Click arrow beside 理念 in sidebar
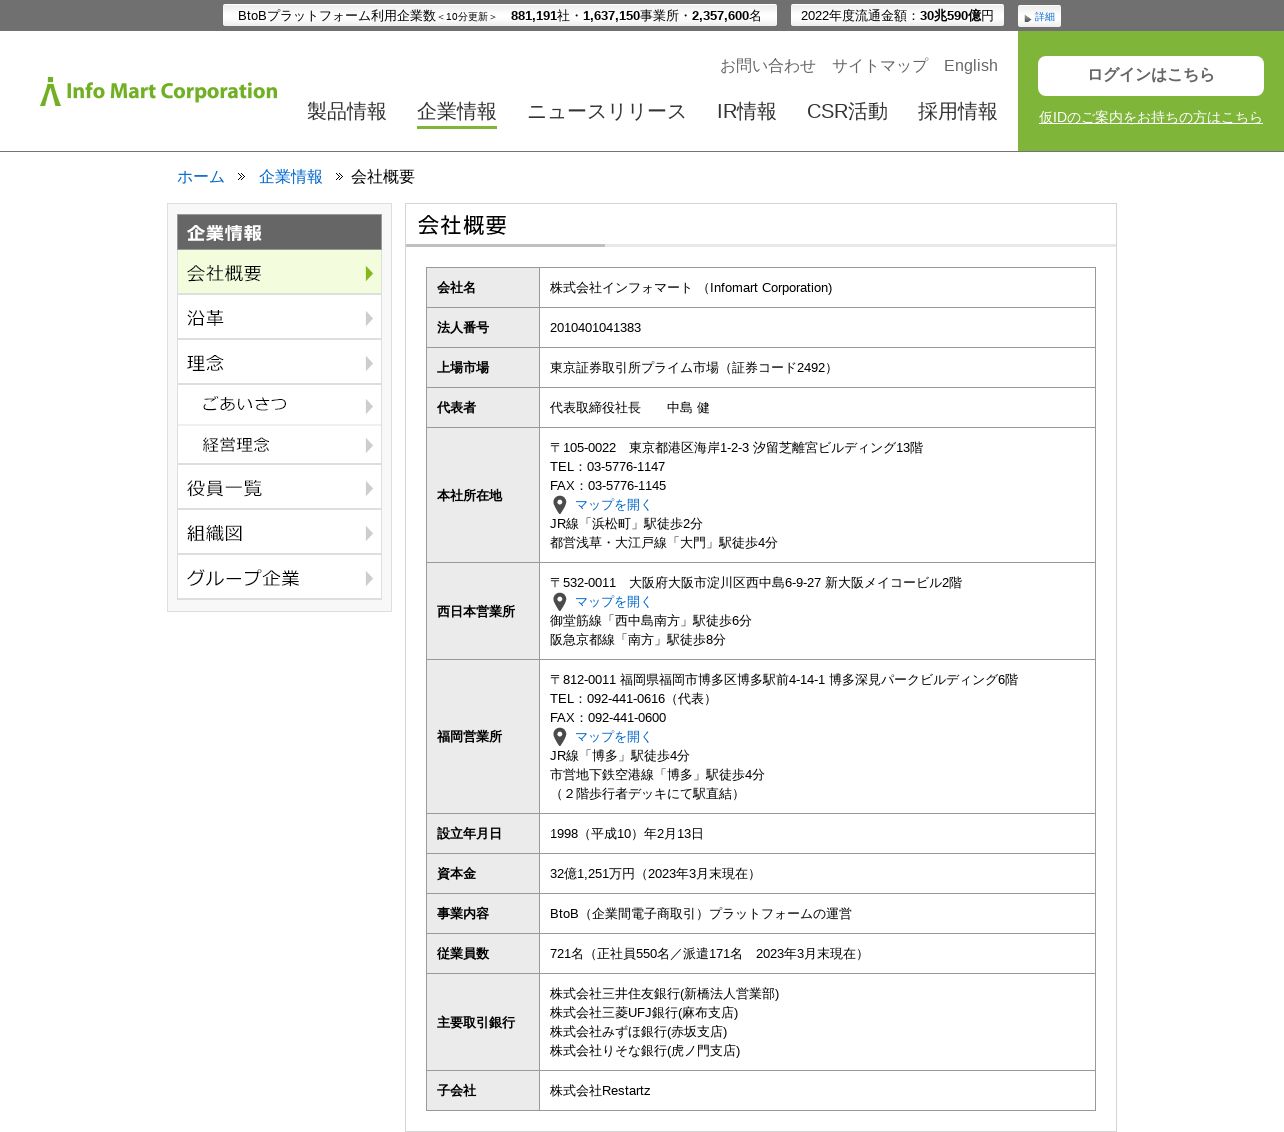Screen dimensions: 1284x1132 (369, 363)
